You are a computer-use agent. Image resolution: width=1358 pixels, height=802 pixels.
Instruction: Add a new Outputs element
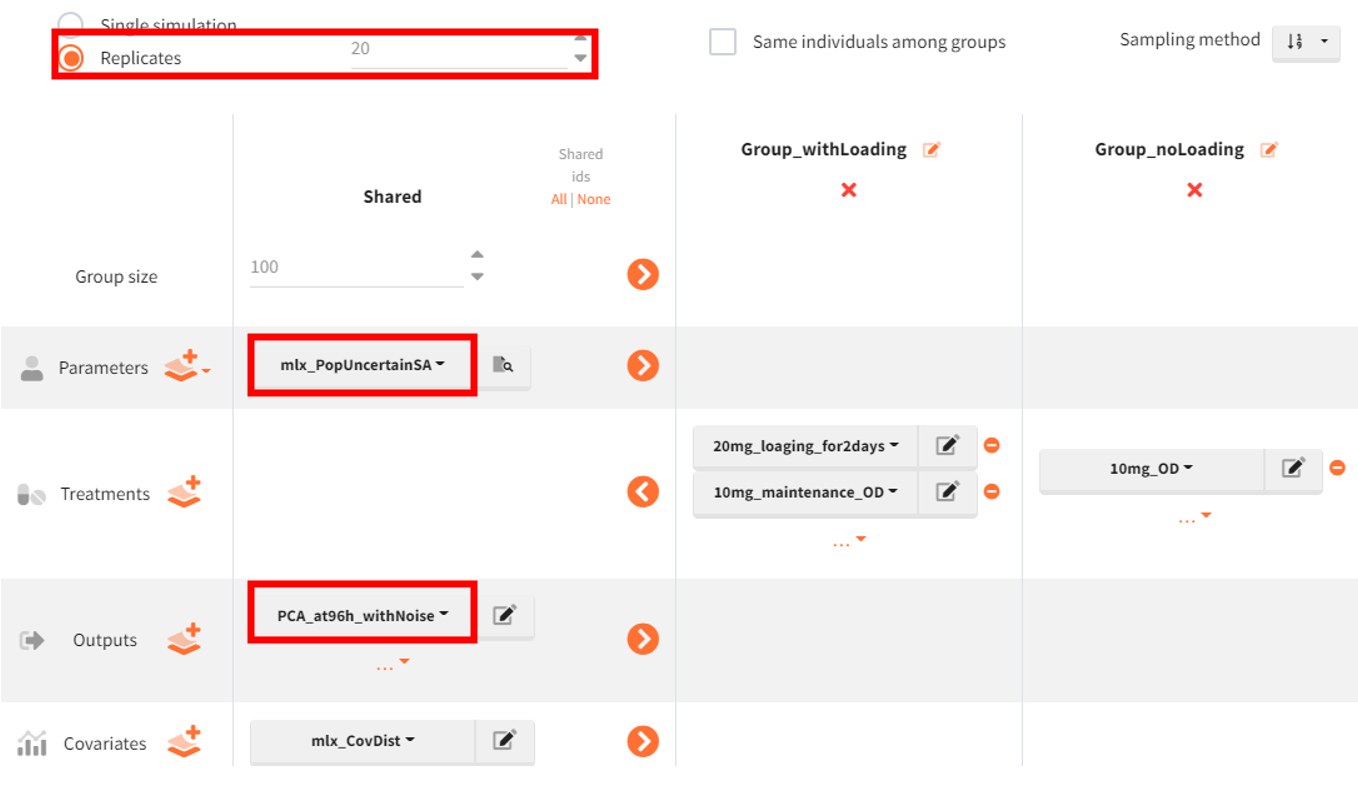pos(184,639)
